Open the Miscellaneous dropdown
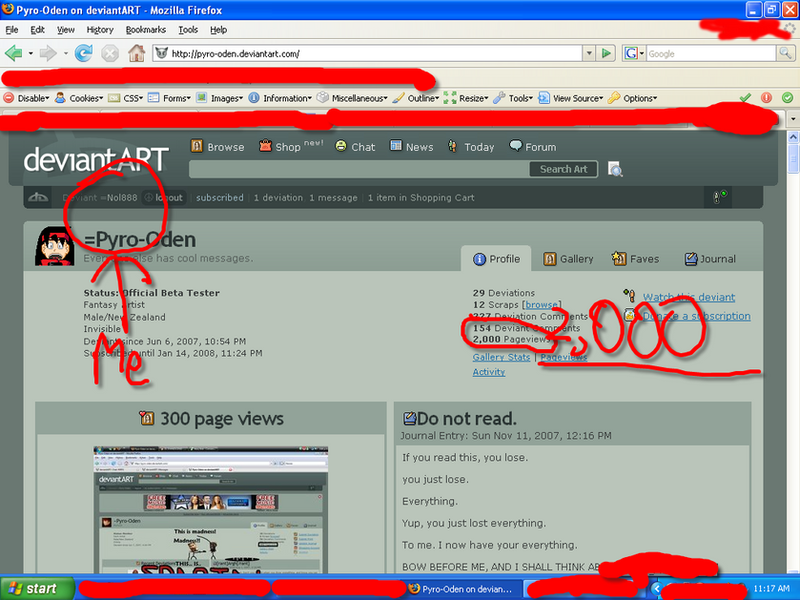800x600 pixels. (352, 98)
